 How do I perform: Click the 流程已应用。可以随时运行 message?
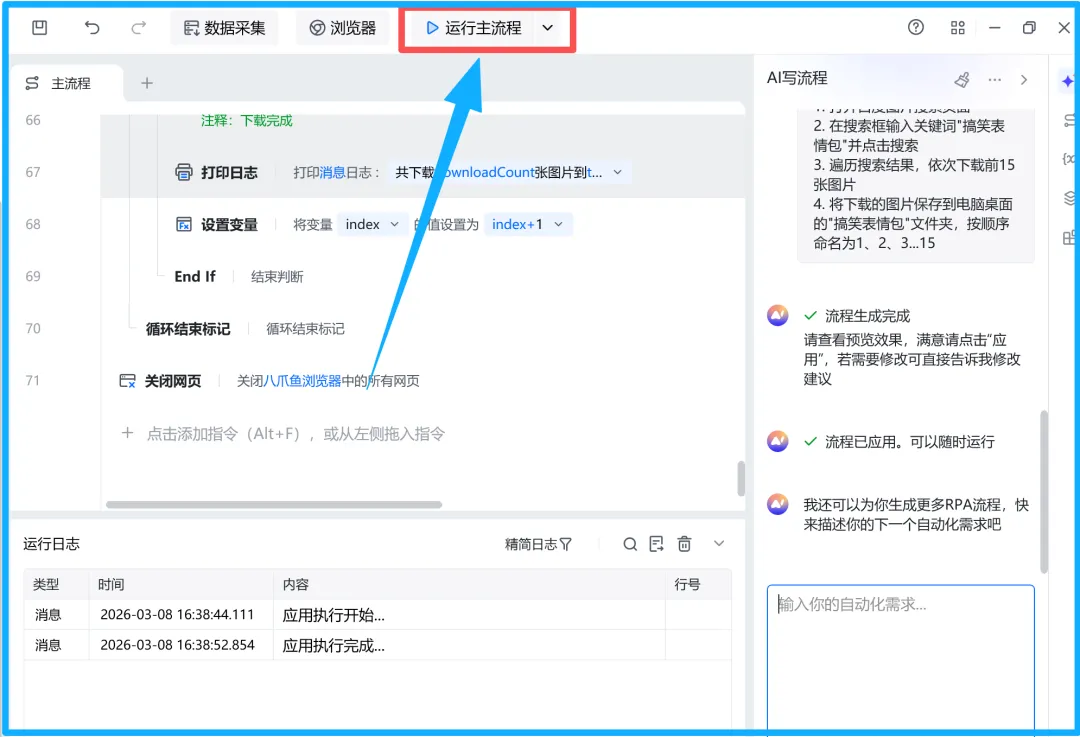(909, 442)
